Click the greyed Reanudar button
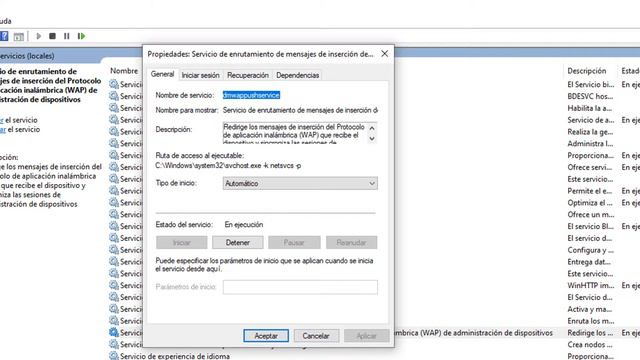The height and width of the screenshot is (360, 640). 351,242
